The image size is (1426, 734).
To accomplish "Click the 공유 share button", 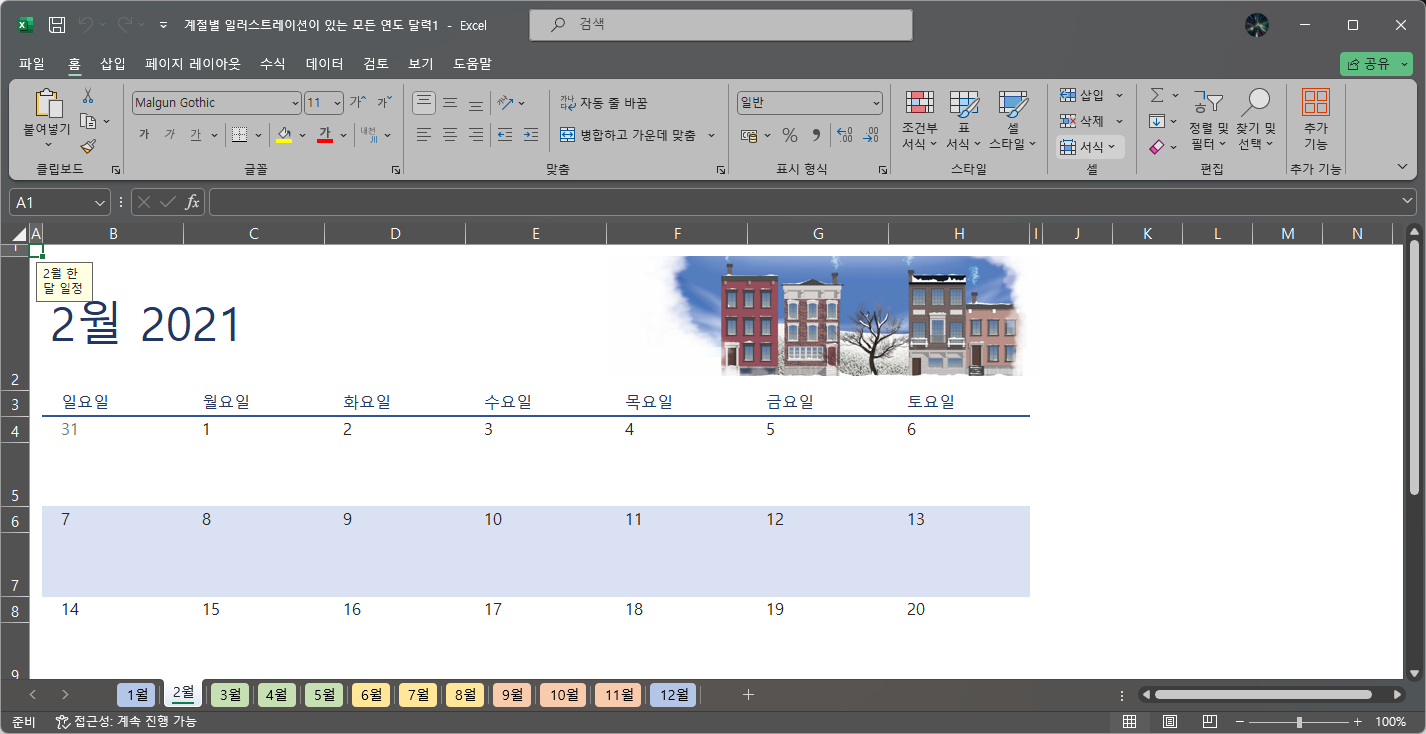I will pos(1376,63).
